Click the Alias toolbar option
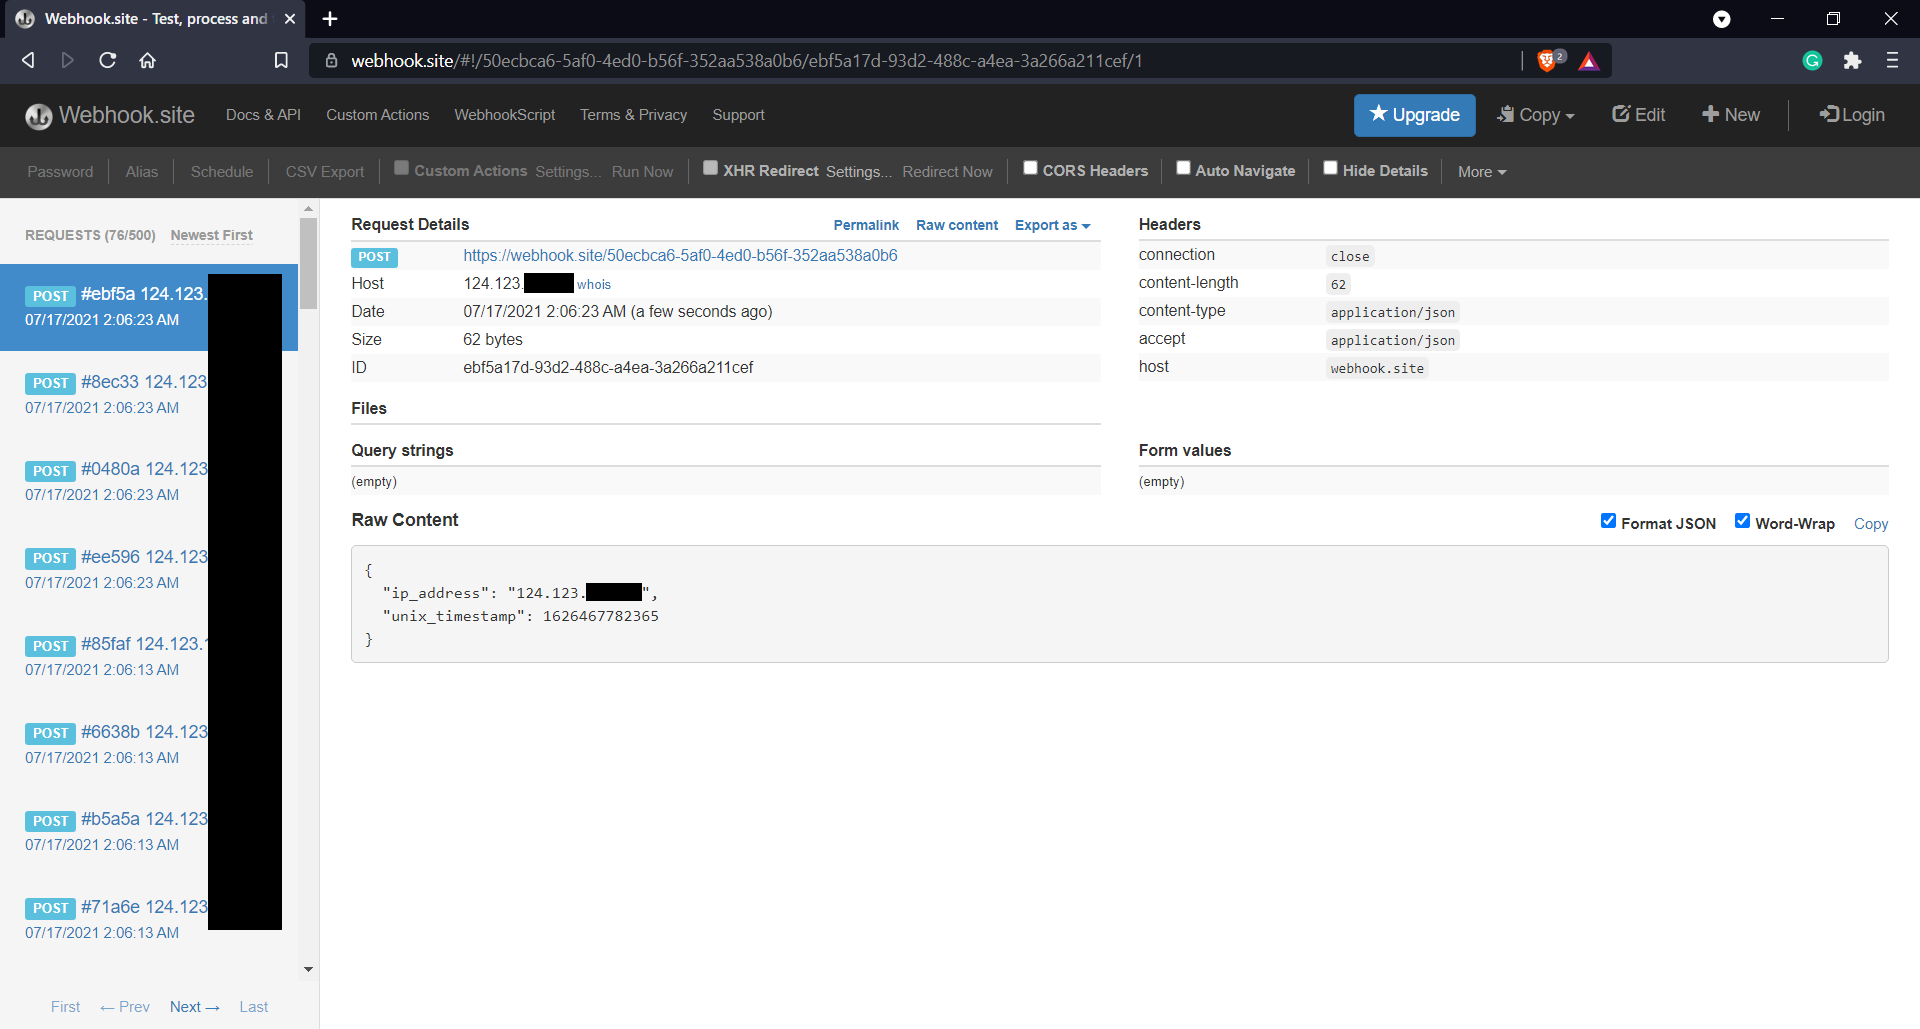Viewport: 1920px width, 1029px height. click(x=141, y=172)
